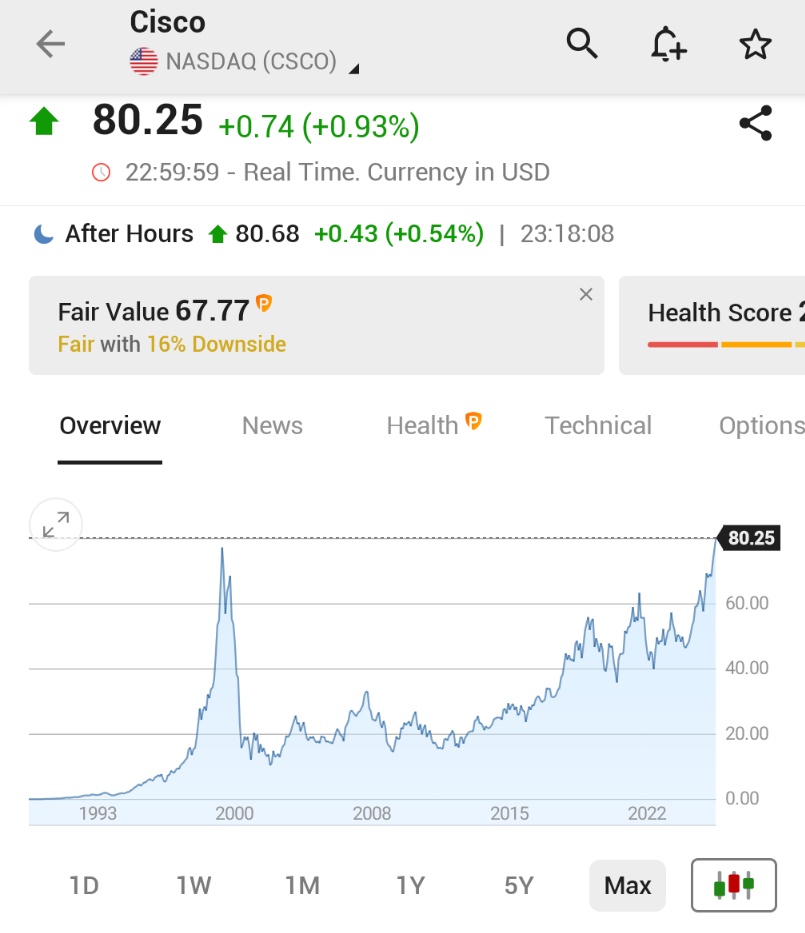
Task: Dismiss the Fair Value card
Action: pyautogui.click(x=586, y=294)
